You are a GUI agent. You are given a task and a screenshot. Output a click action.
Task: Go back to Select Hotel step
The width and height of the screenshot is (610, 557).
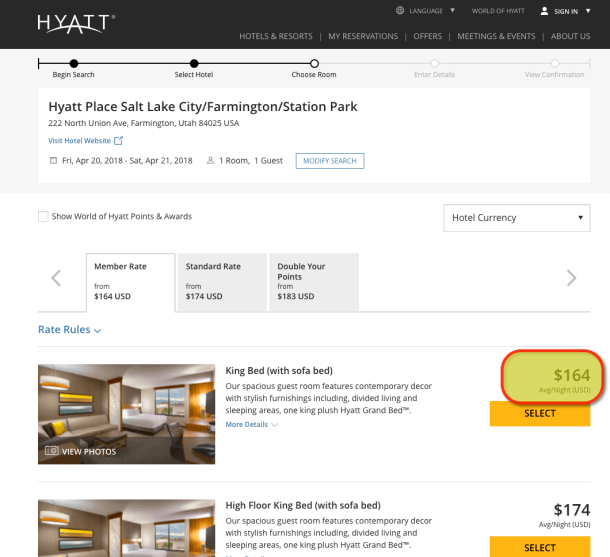point(194,63)
